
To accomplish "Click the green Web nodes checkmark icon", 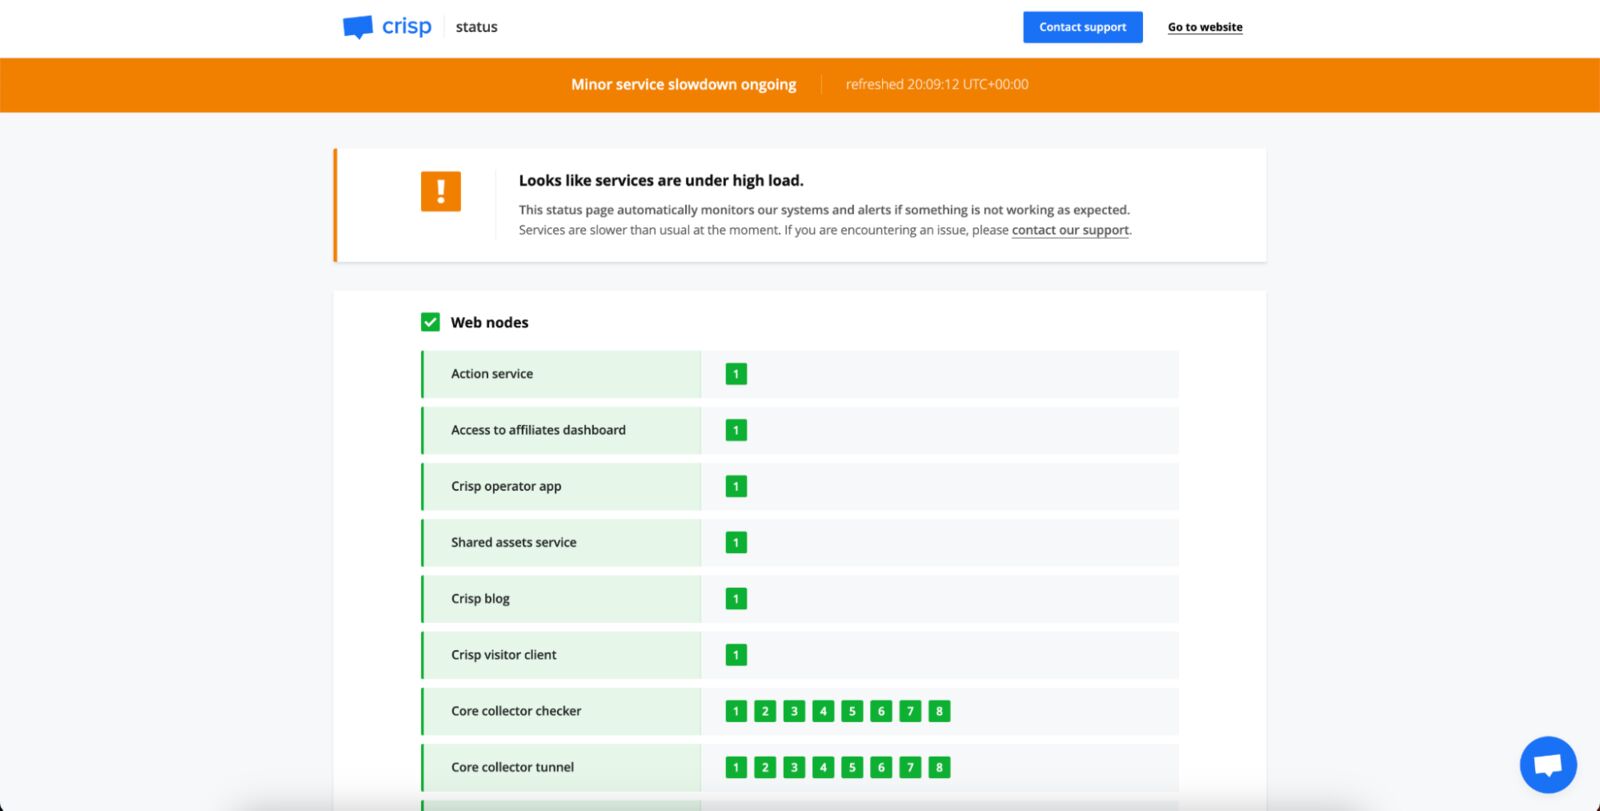I will (430, 322).
